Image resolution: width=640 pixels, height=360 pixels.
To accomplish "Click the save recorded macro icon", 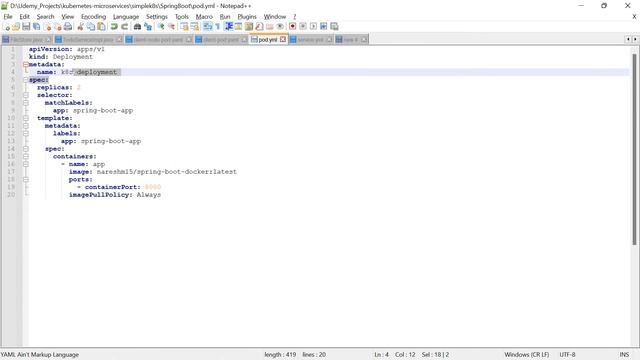I will 334,27.
